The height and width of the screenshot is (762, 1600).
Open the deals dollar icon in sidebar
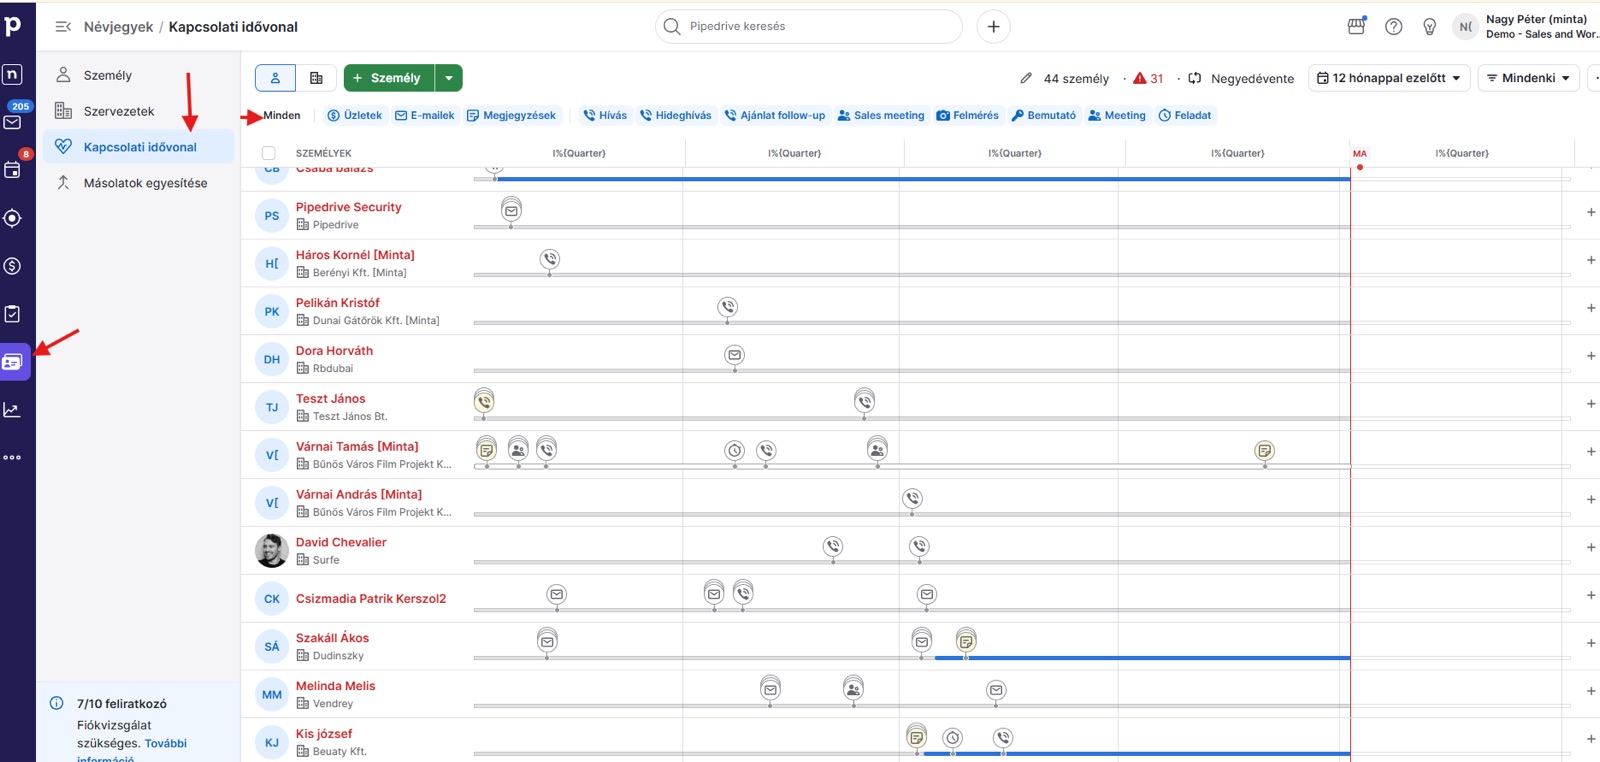point(13,266)
